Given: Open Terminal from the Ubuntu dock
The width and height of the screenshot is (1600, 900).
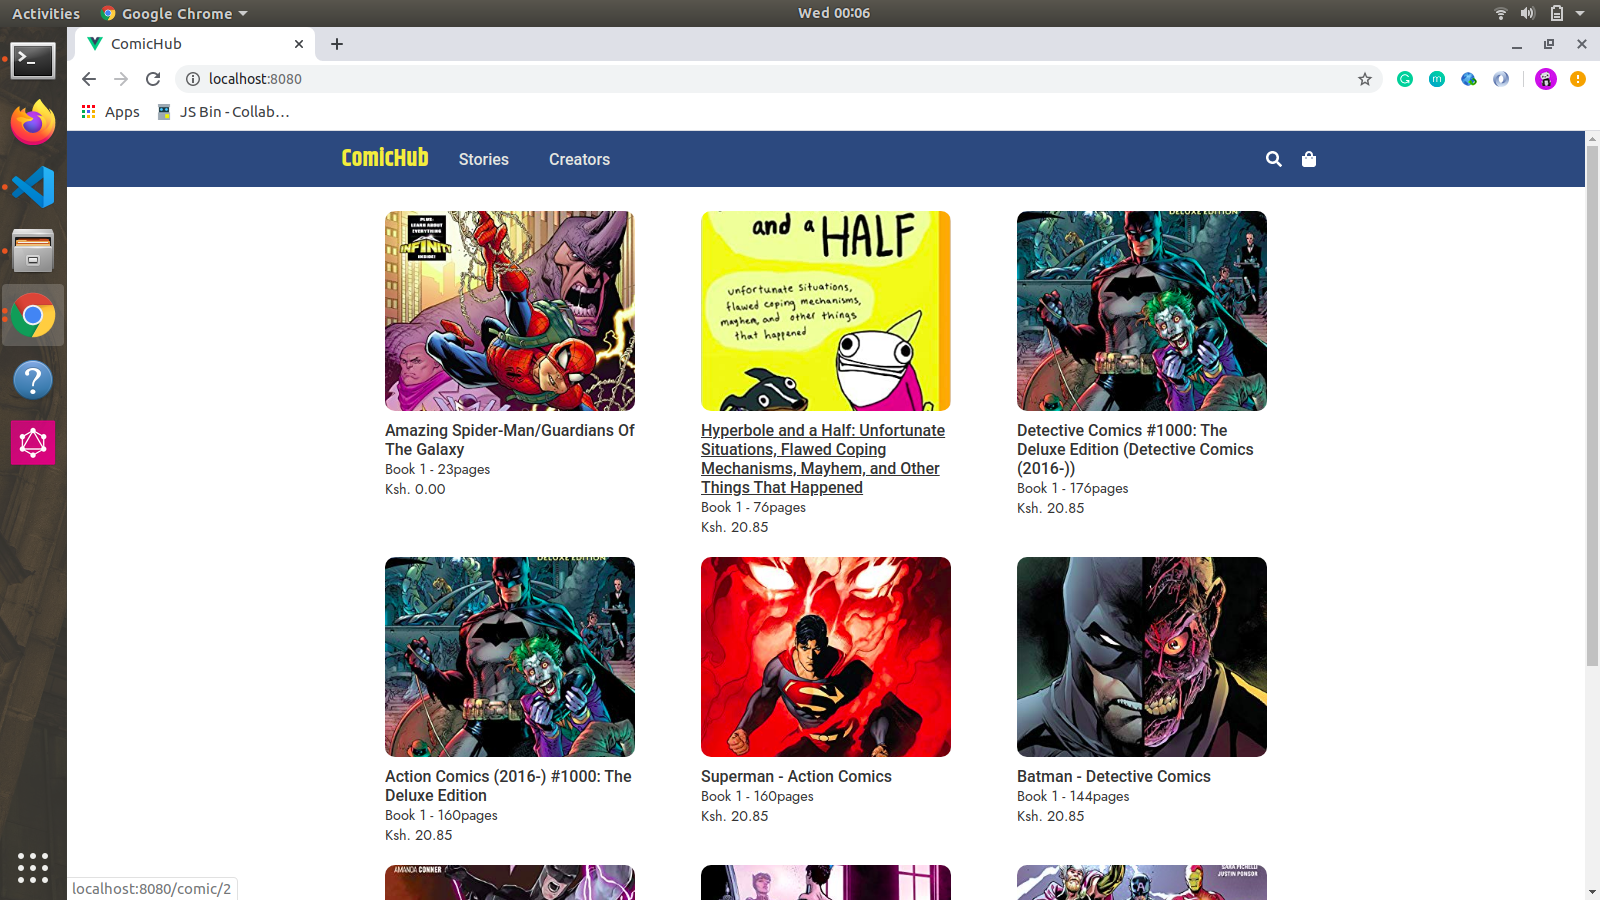Looking at the screenshot, I should click(33, 60).
